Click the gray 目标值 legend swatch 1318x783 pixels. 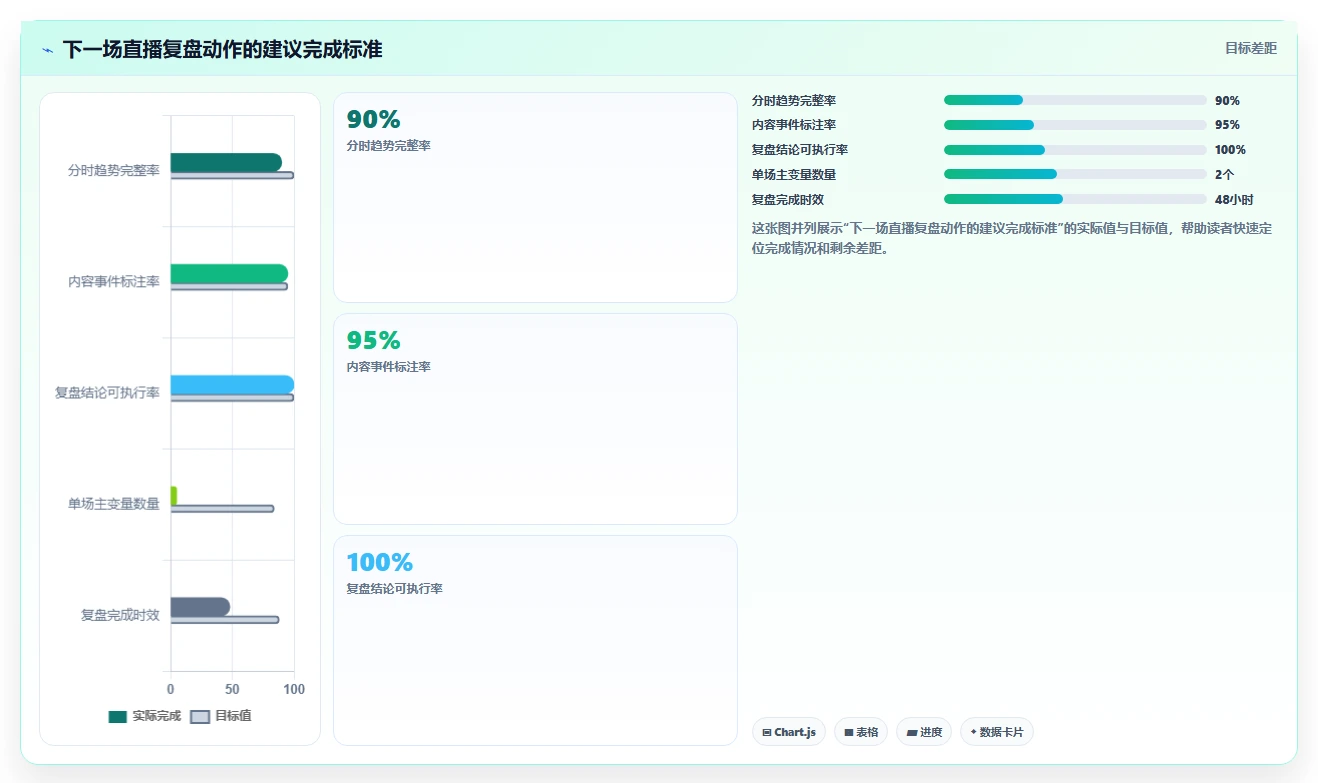pos(200,716)
